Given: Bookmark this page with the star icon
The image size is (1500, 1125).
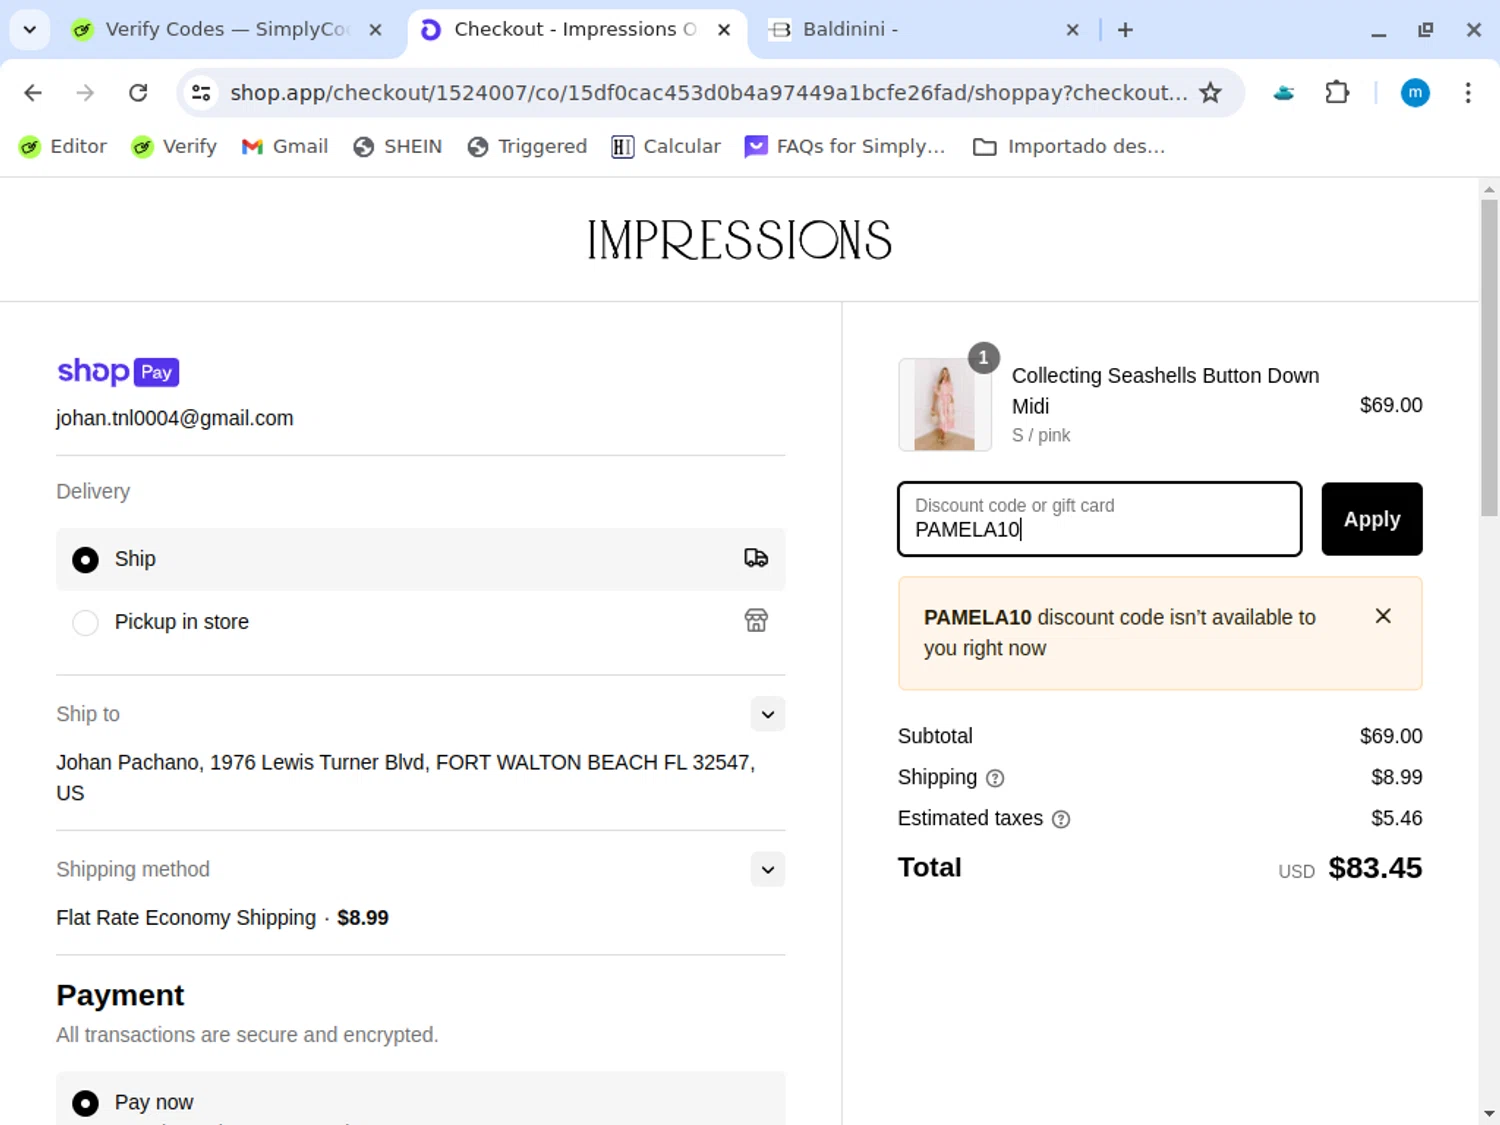Looking at the screenshot, I should [x=1210, y=93].
